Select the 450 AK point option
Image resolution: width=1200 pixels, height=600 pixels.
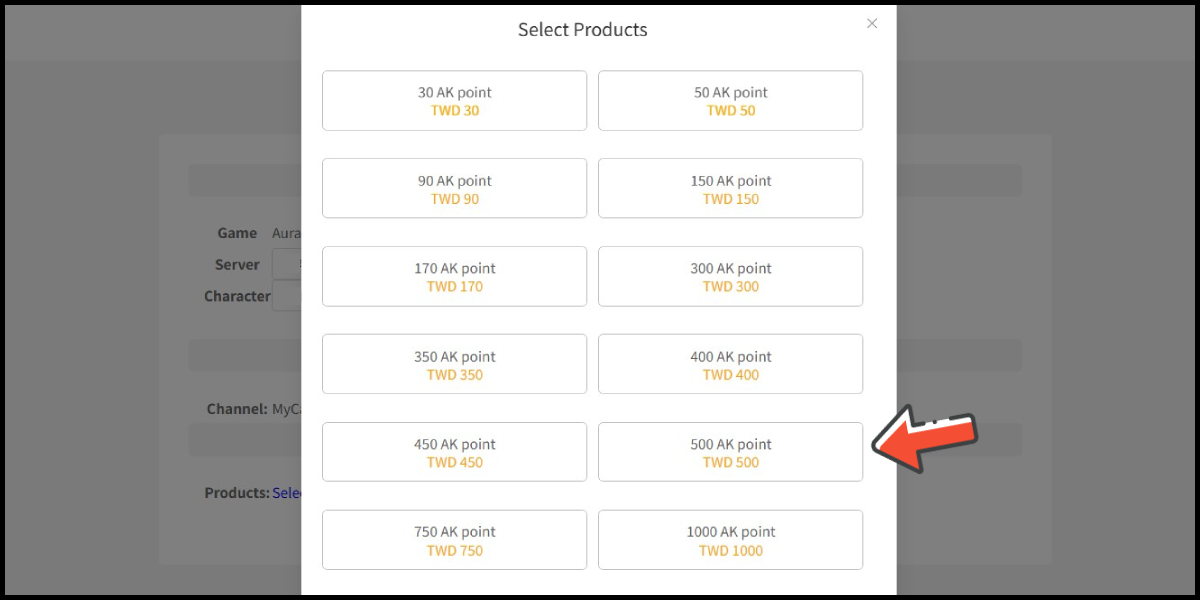coord(454,452)
